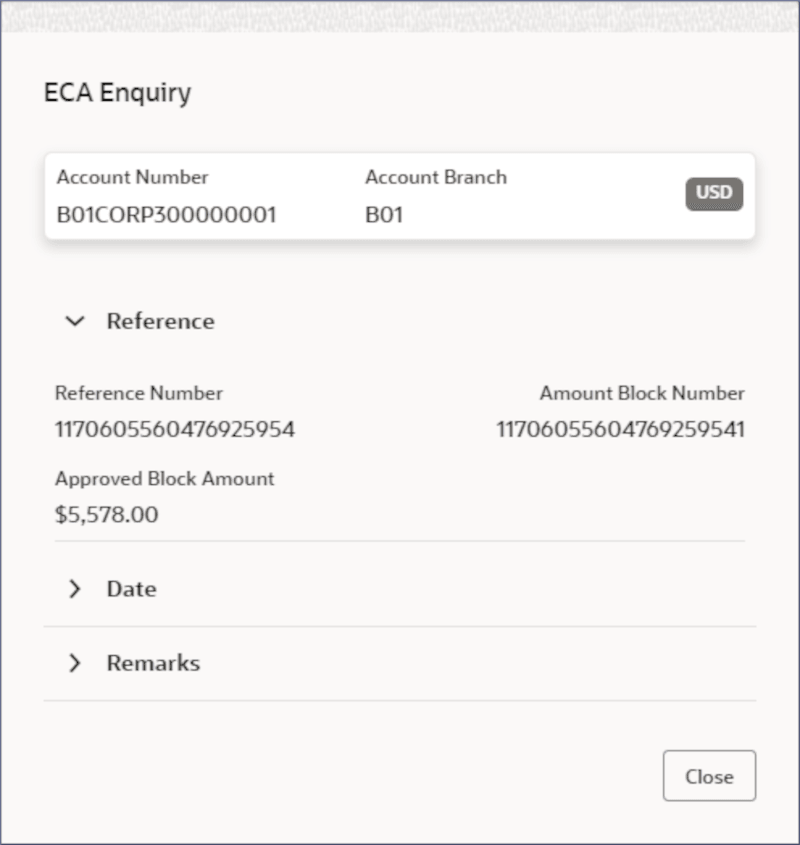The width and height of the screenshot is (800, 845).
Task: Select amount block value 11706055604769259541
Action: 620,430
